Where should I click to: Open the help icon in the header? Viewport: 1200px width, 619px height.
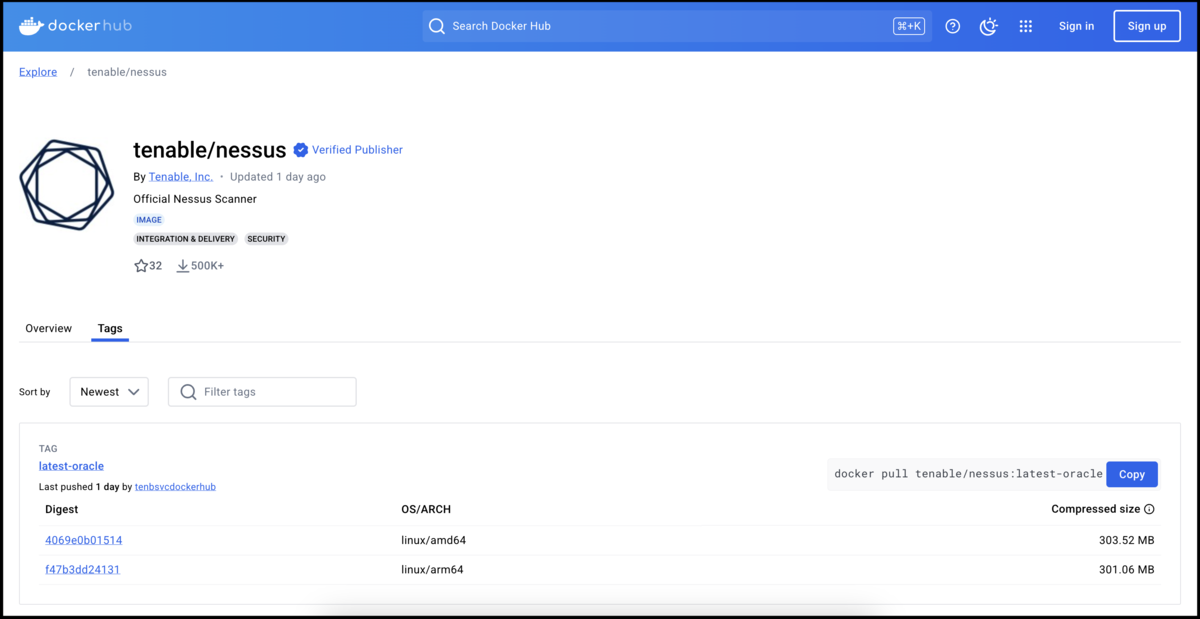click(952, 26)
